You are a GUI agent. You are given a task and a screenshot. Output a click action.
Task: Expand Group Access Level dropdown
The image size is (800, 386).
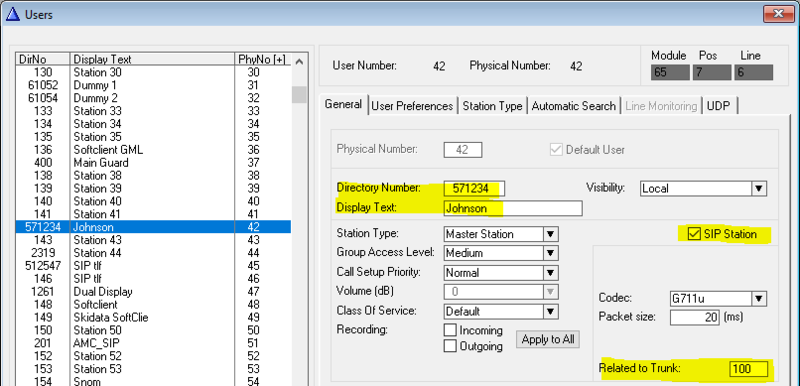(x=551, y=253)
